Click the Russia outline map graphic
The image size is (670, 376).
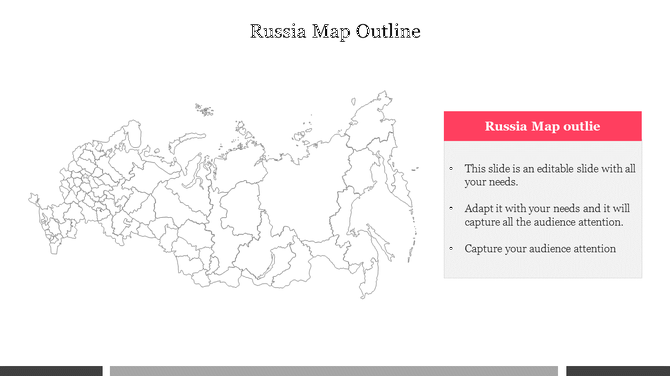tap(223, 194)
